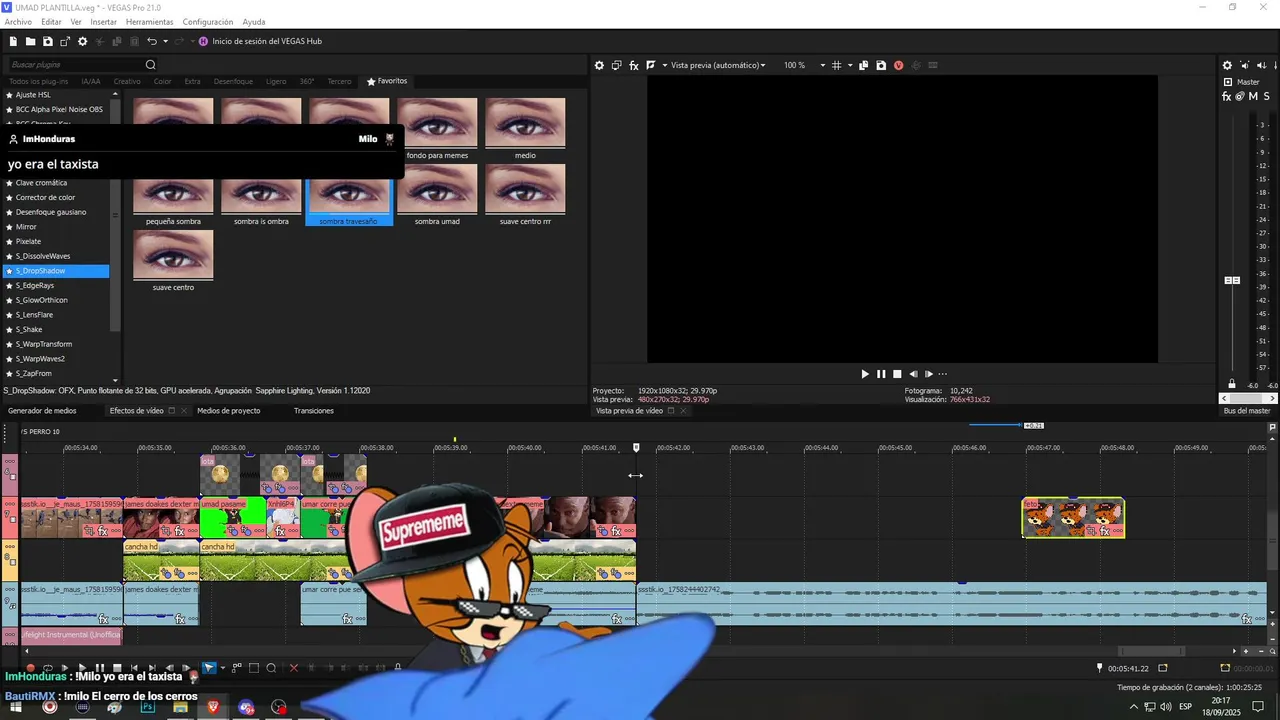Mute the Master bus with M
1280x720 pixels.
pyautogui.click(x=1253, y=97)
